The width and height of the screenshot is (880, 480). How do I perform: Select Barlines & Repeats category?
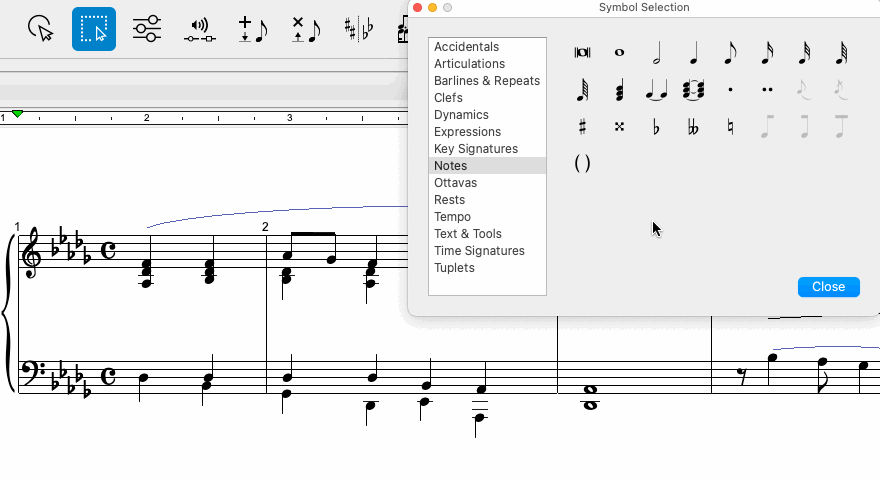pos(487,80)
